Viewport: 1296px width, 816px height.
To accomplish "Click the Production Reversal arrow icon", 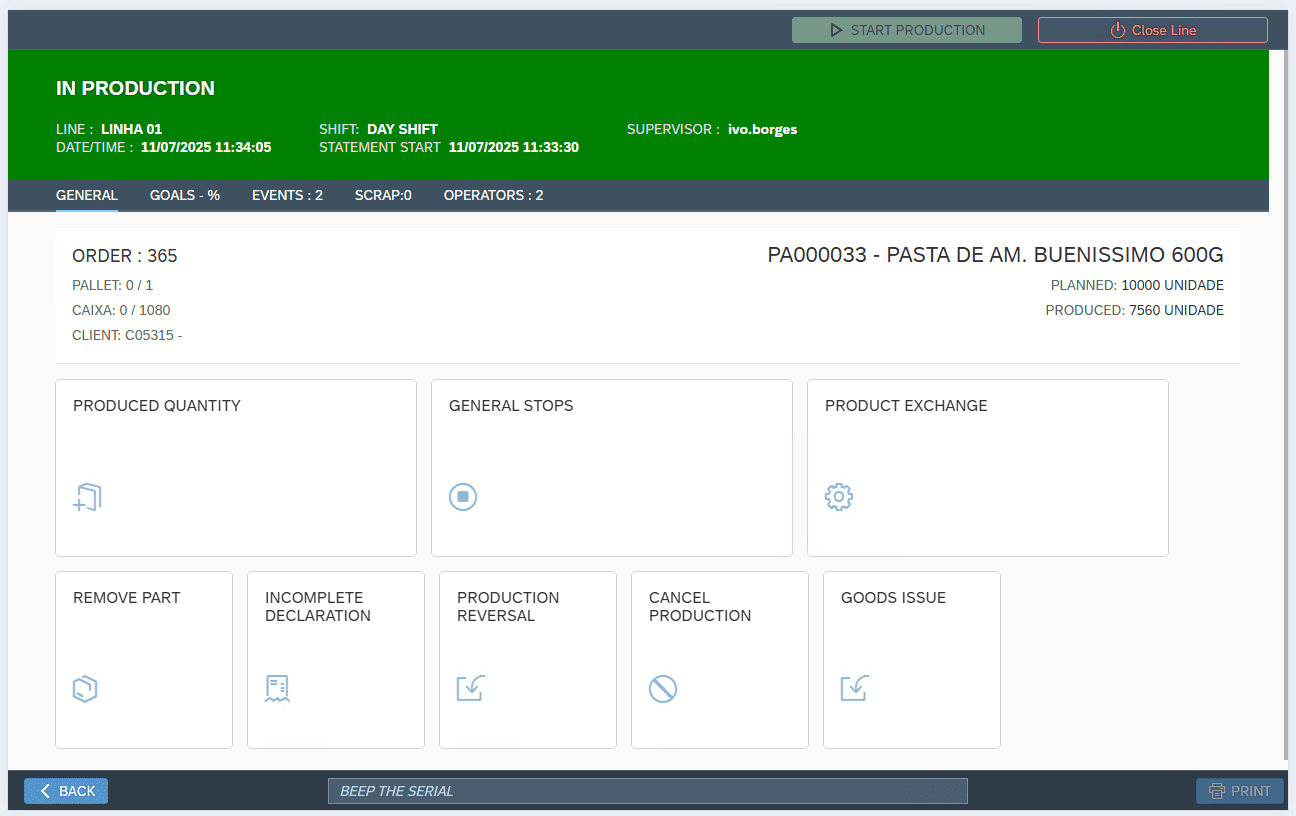I will pos(470,689).
